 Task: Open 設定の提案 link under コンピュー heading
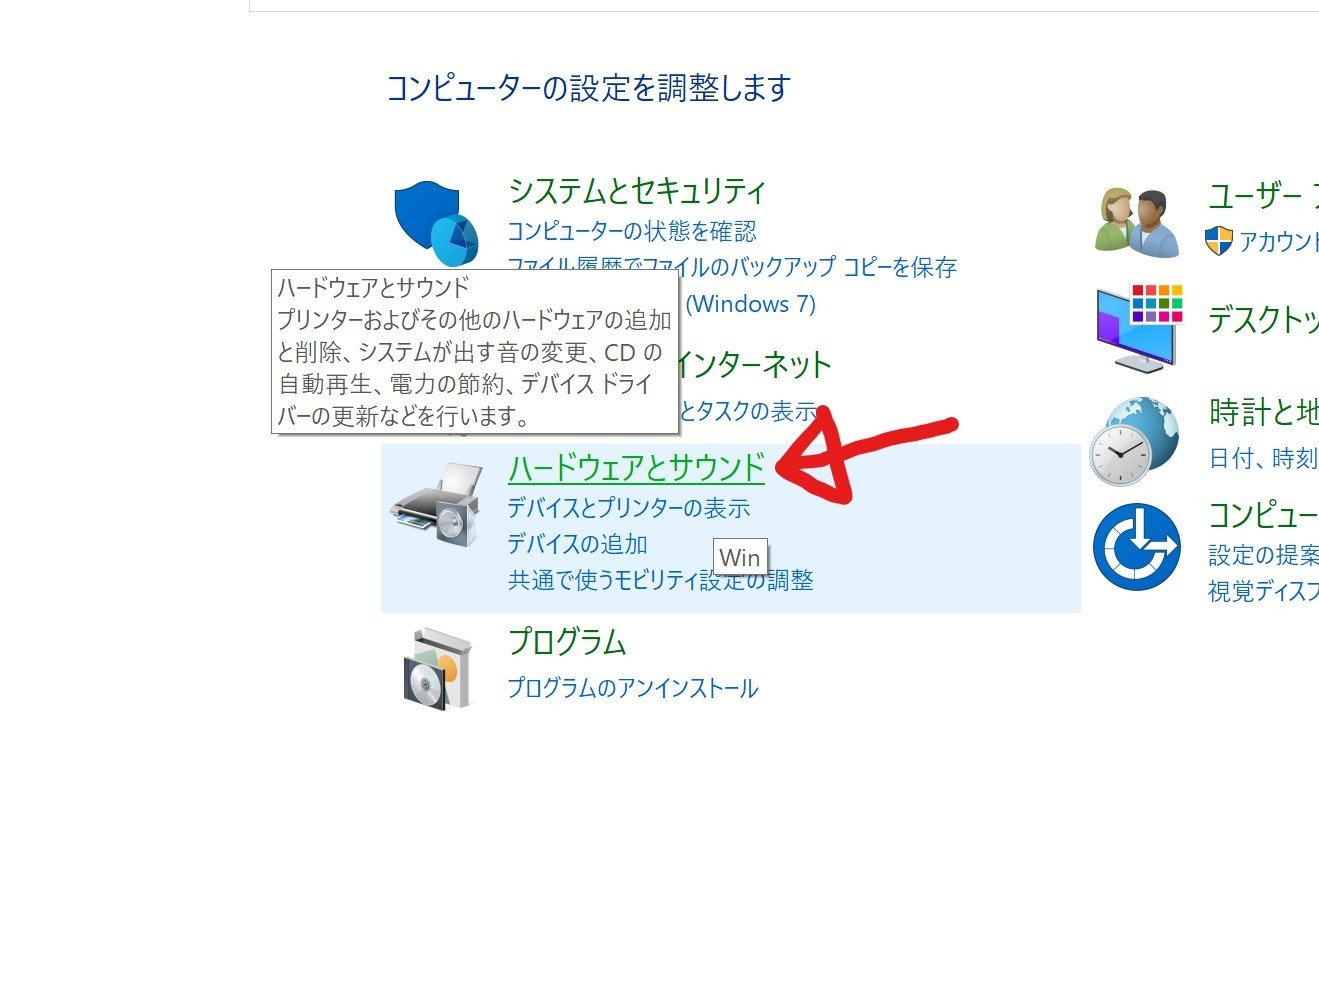pos(1263,555)
